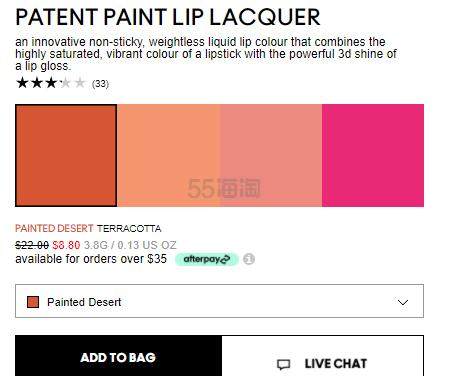Click the Patent Paint Lip Lacquer title
This screenshot has height=376, width=449.
(168, 17)
